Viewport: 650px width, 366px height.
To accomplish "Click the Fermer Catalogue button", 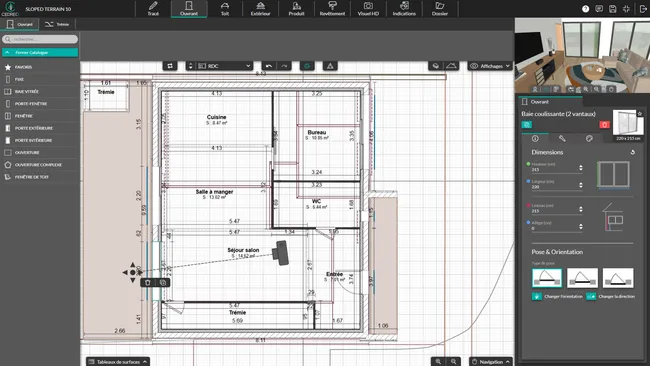I will [40, 53].
